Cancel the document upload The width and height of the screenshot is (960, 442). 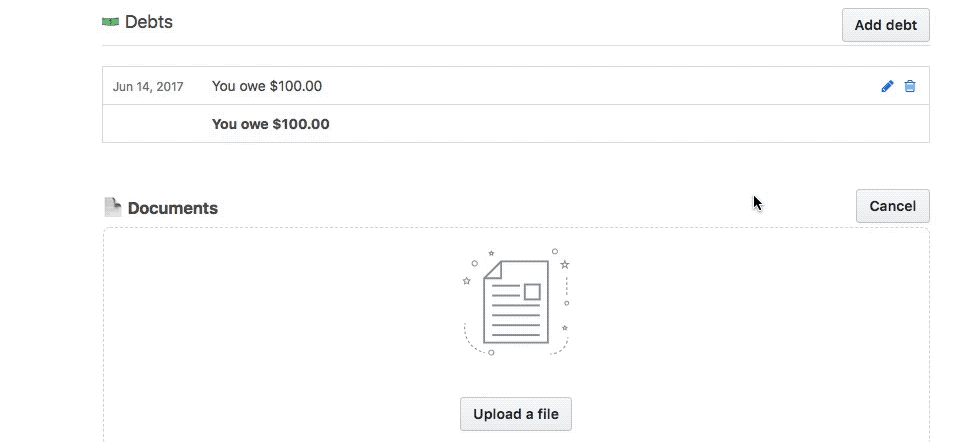[893, 206]
